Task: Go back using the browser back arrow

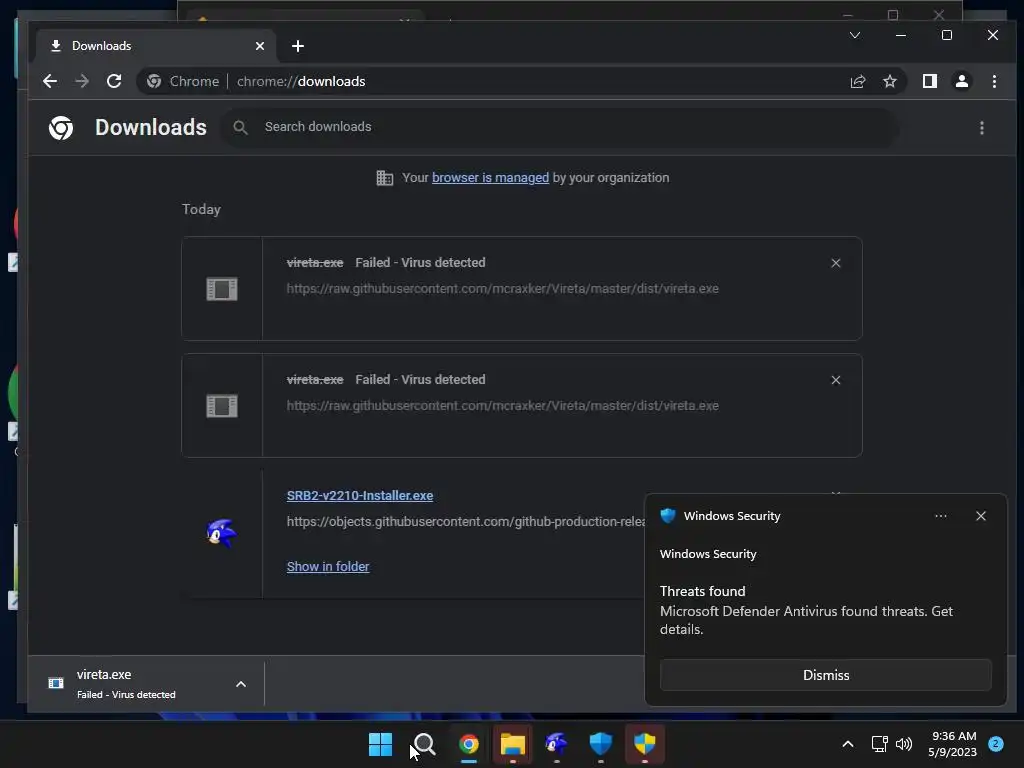Action: tap(50, 81)
